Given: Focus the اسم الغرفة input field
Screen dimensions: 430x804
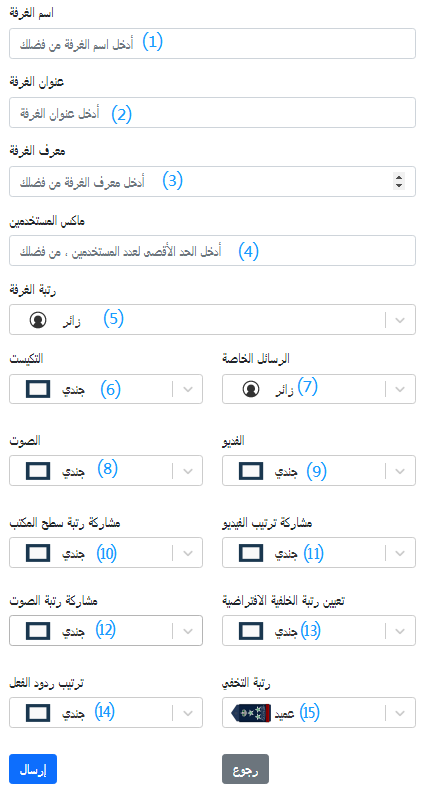Looking at the screenshot, I should click(x=212, y=44).
